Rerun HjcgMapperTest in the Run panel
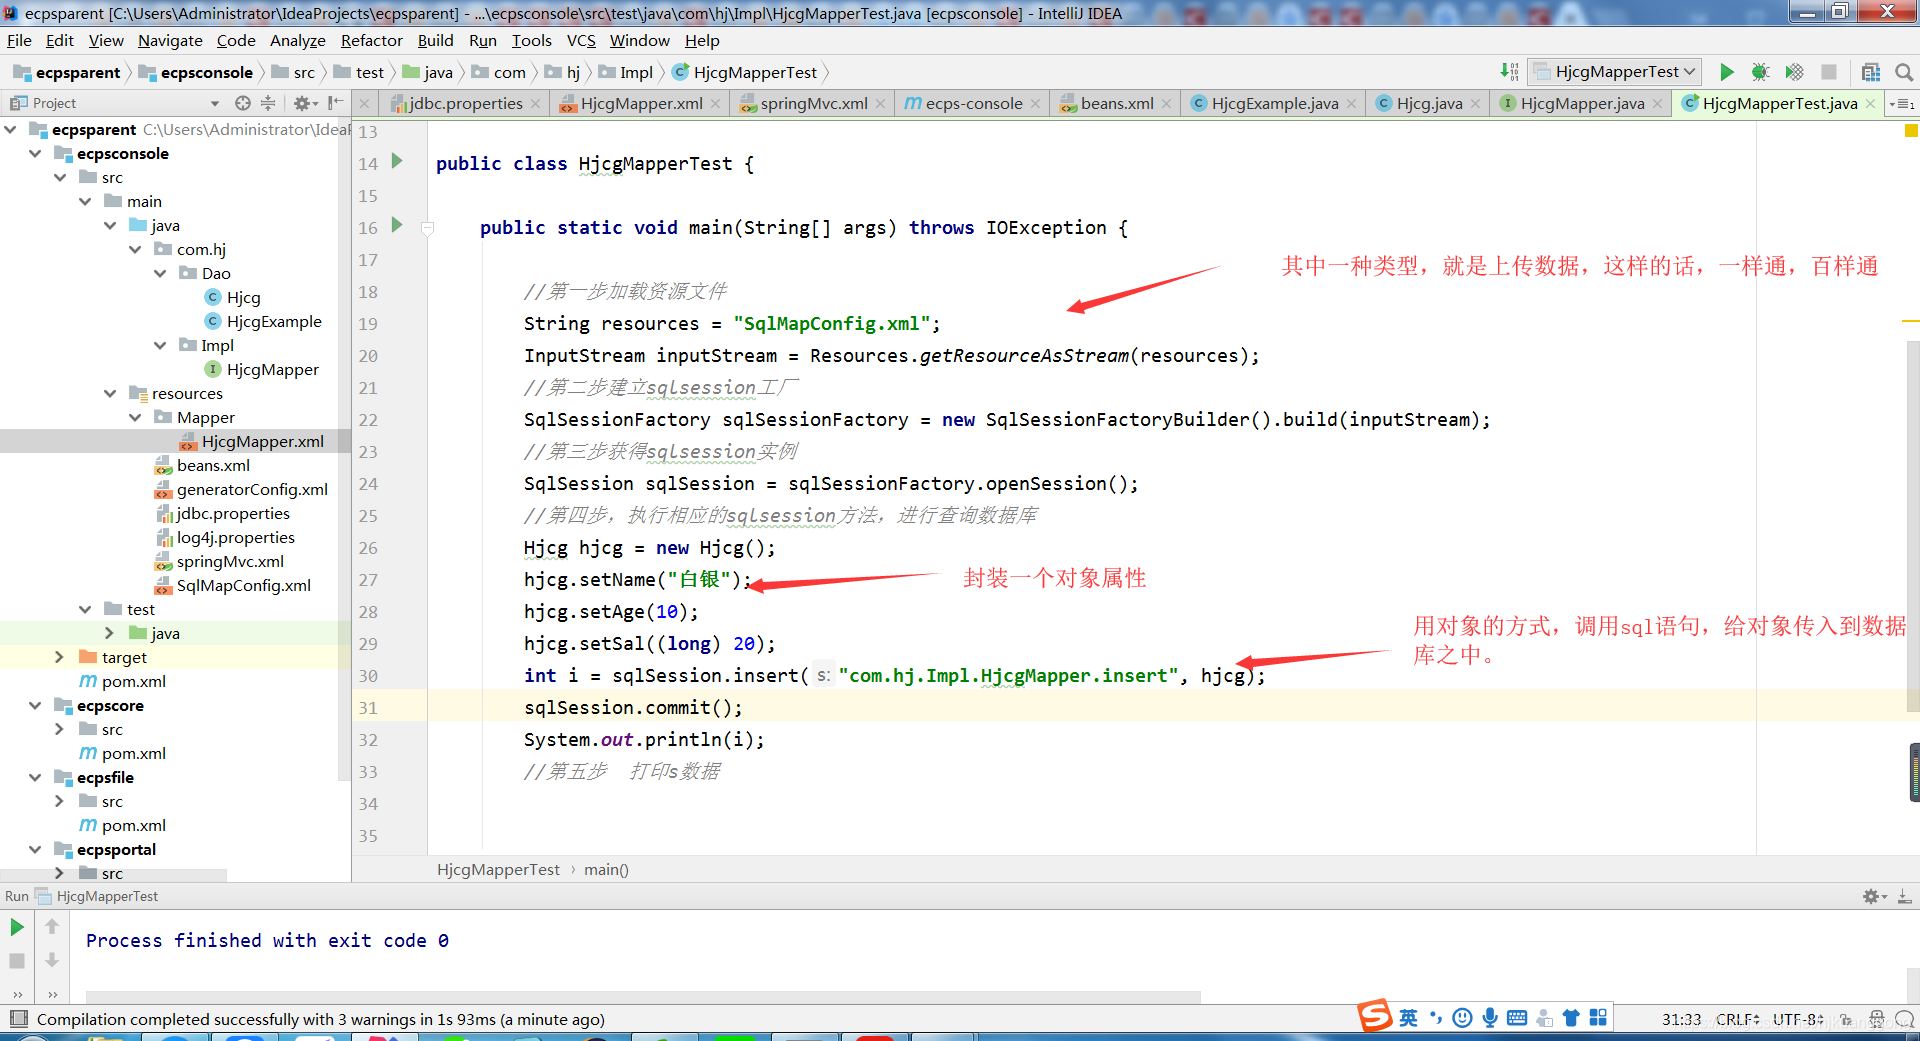This screenshot has width=1920, height=1041. [x=17, y=927]
